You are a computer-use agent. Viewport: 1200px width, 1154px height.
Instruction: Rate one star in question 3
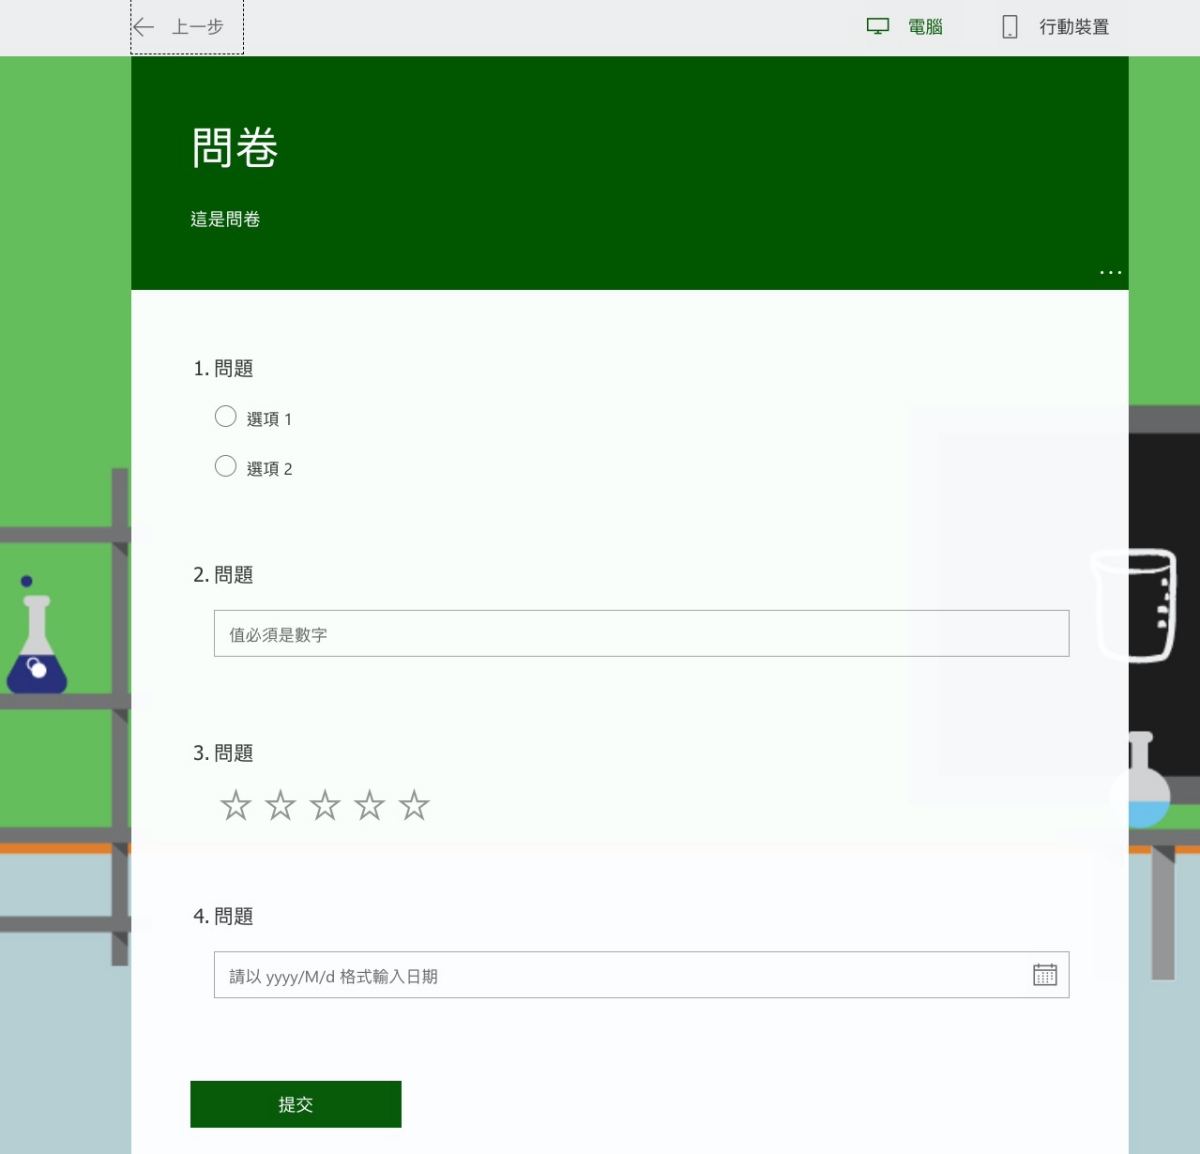click(236, 805)
